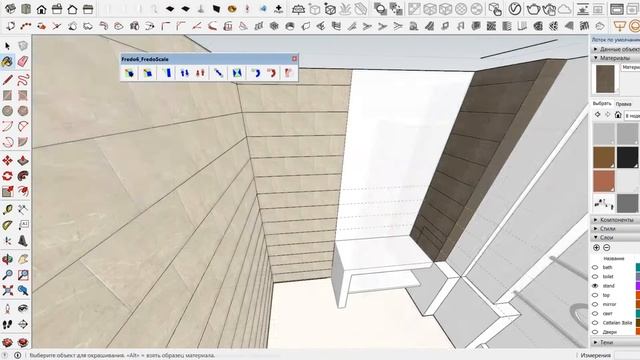Toggle visibility of mirror layer

[595, 304]
